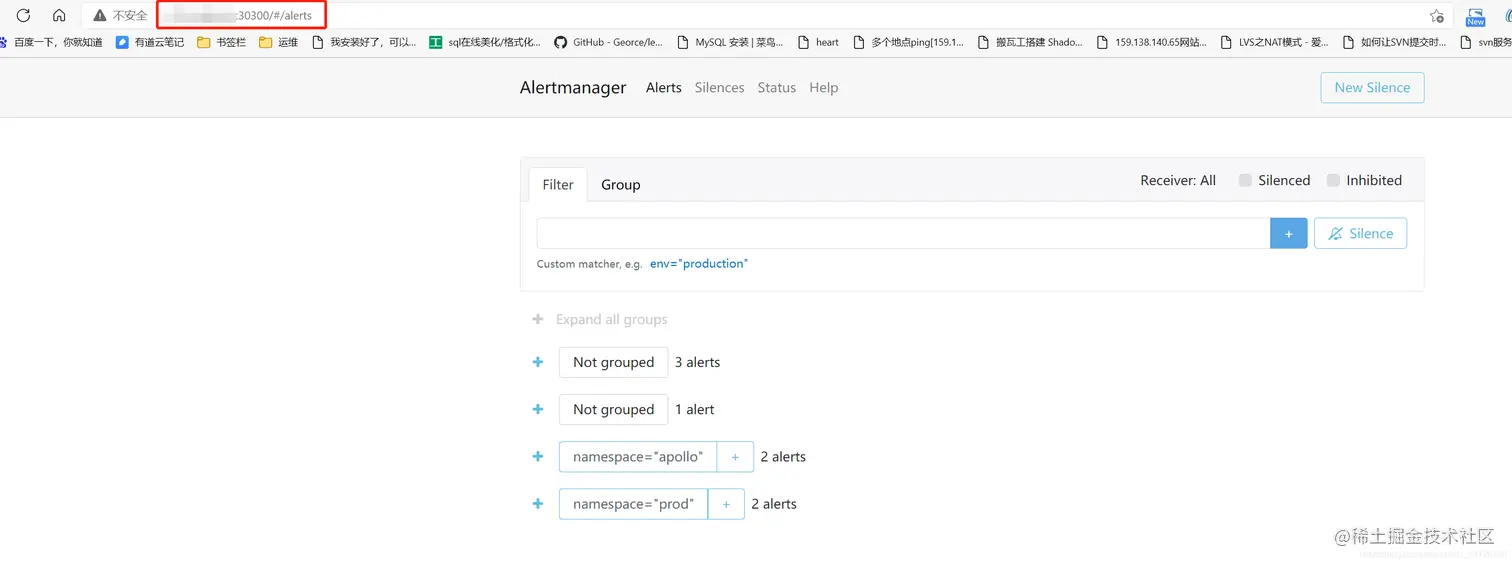
Task: Go to the browser home page icon
Action: coord(59,16)
